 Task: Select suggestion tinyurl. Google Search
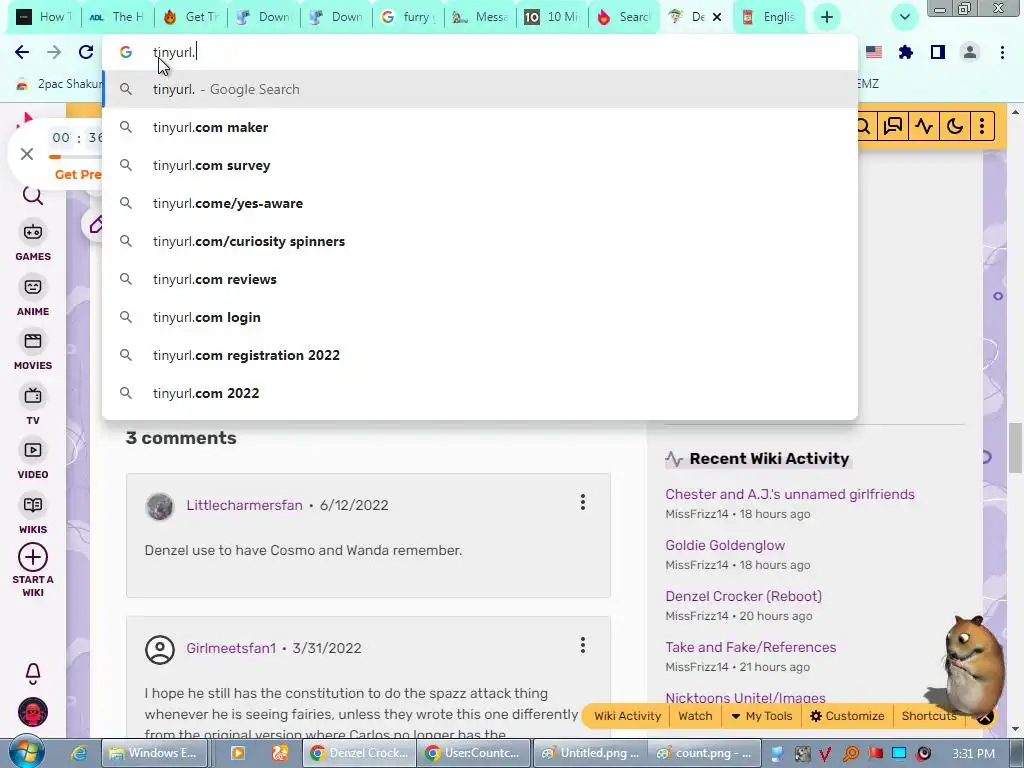[480, 89]
